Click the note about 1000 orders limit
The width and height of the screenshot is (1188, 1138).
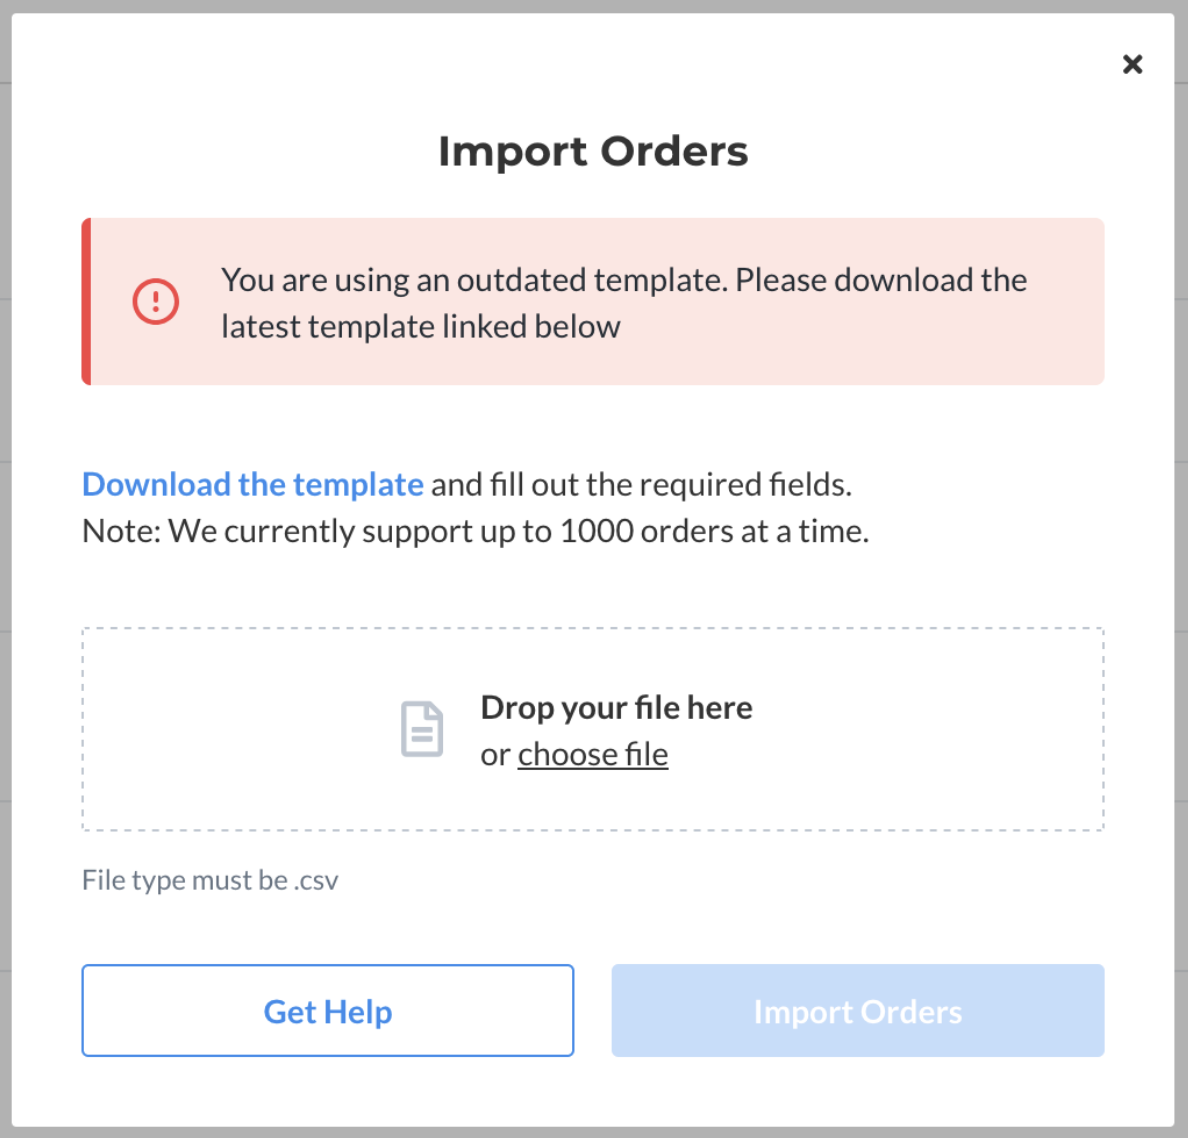(475, 531)
